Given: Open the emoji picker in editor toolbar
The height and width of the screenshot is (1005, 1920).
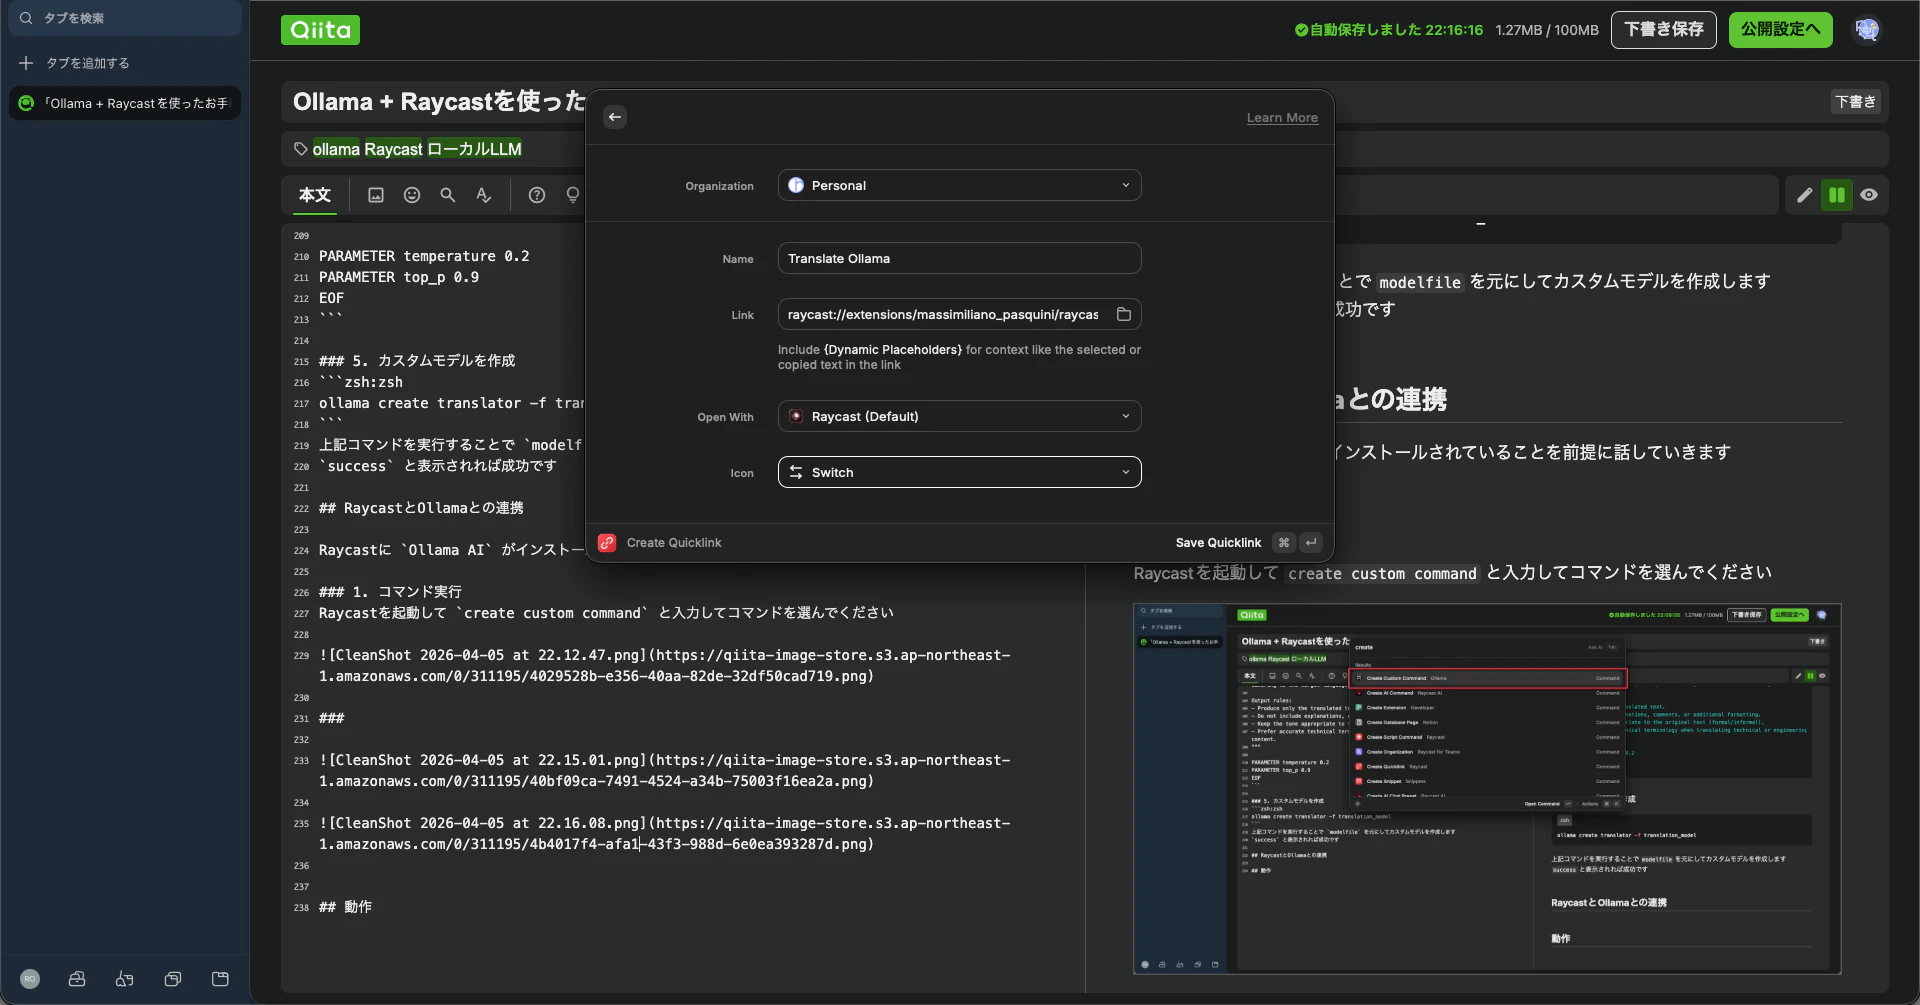Looking at the screenshot, I should (412, 195).
